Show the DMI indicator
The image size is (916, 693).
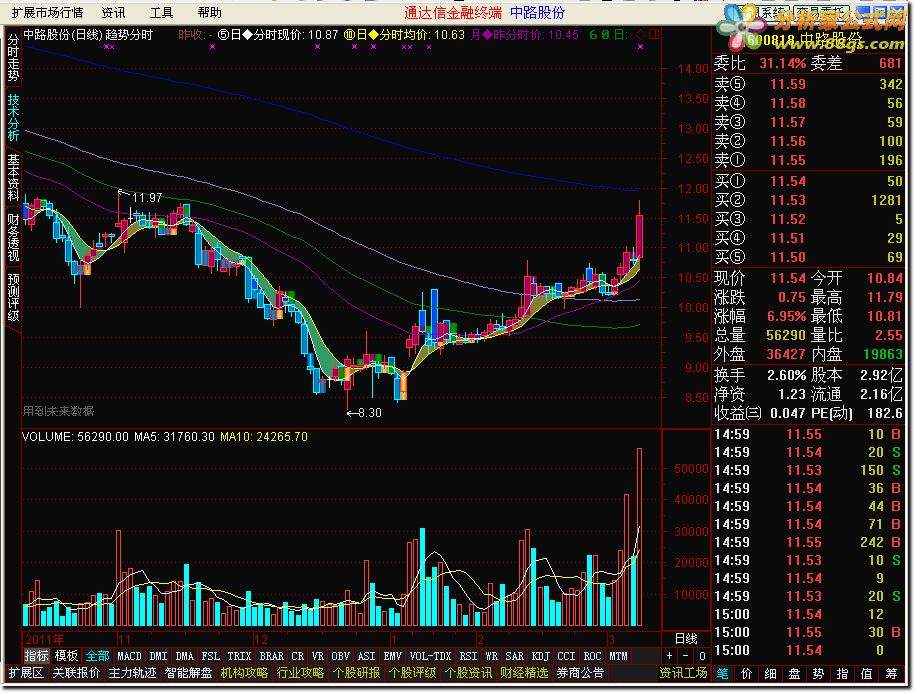point(158,656)
